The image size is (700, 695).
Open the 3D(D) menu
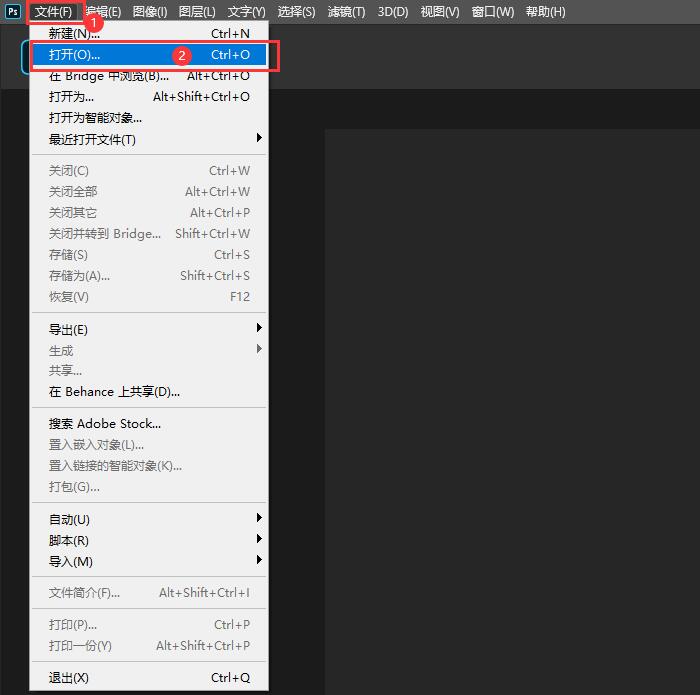click(x=393, y=12)
